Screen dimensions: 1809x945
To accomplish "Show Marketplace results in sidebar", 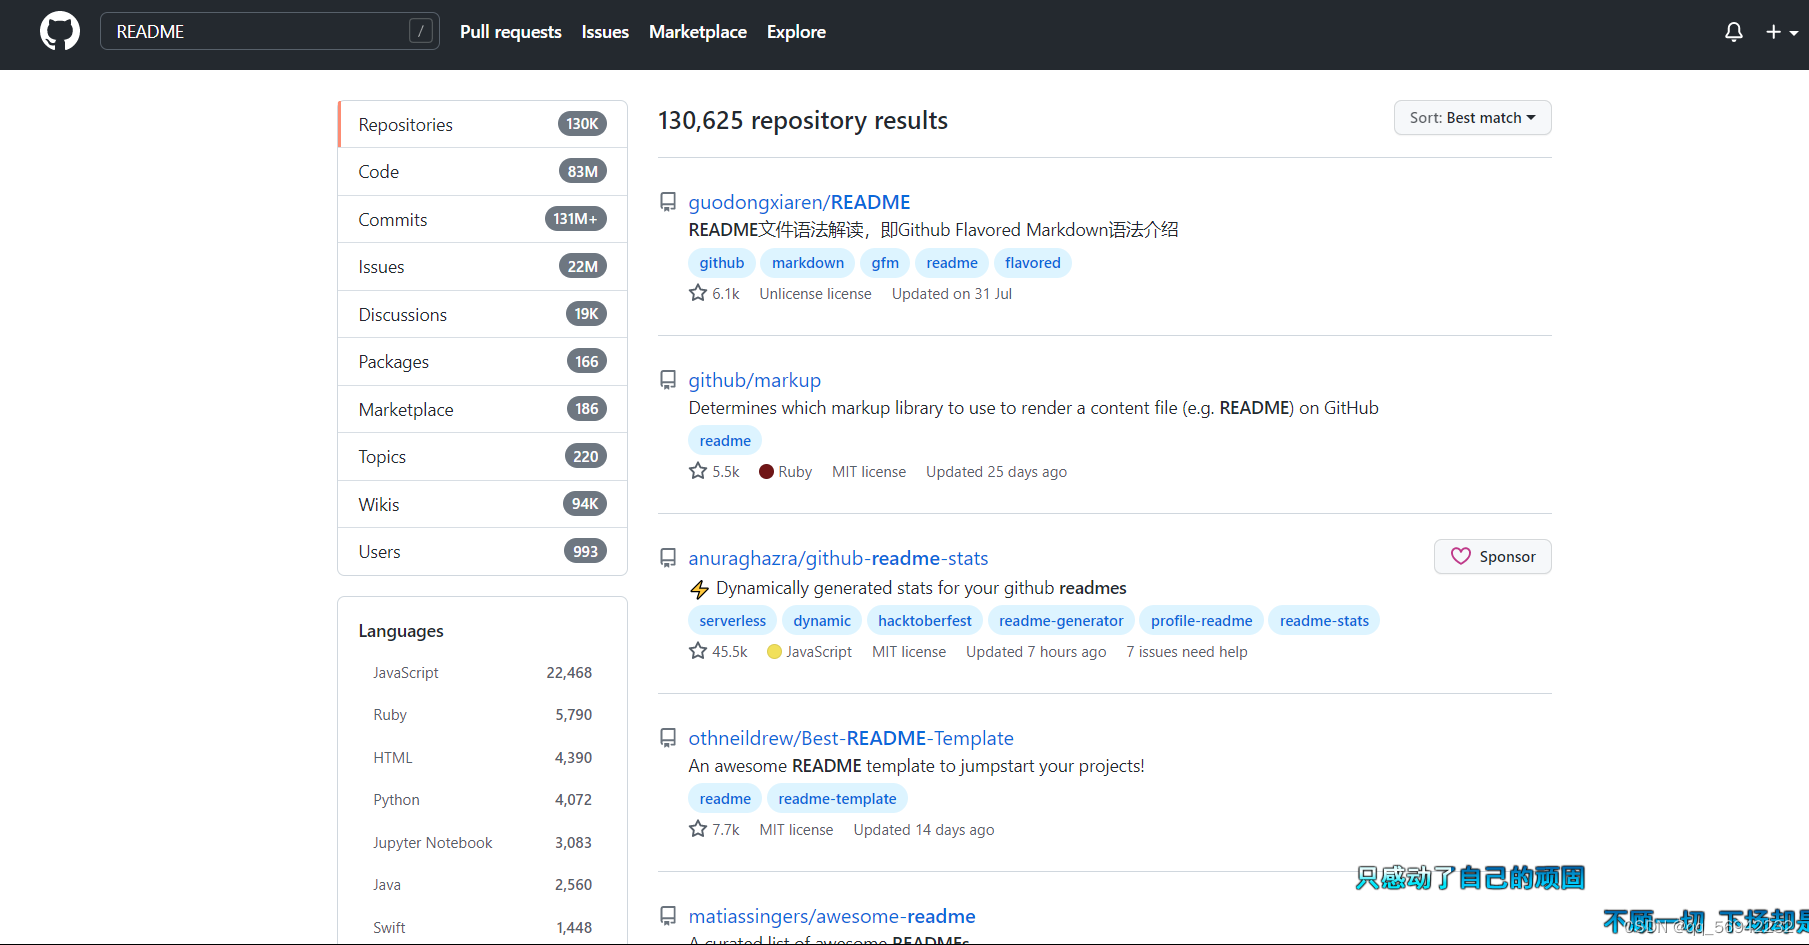I will click(x=483, y=409).
